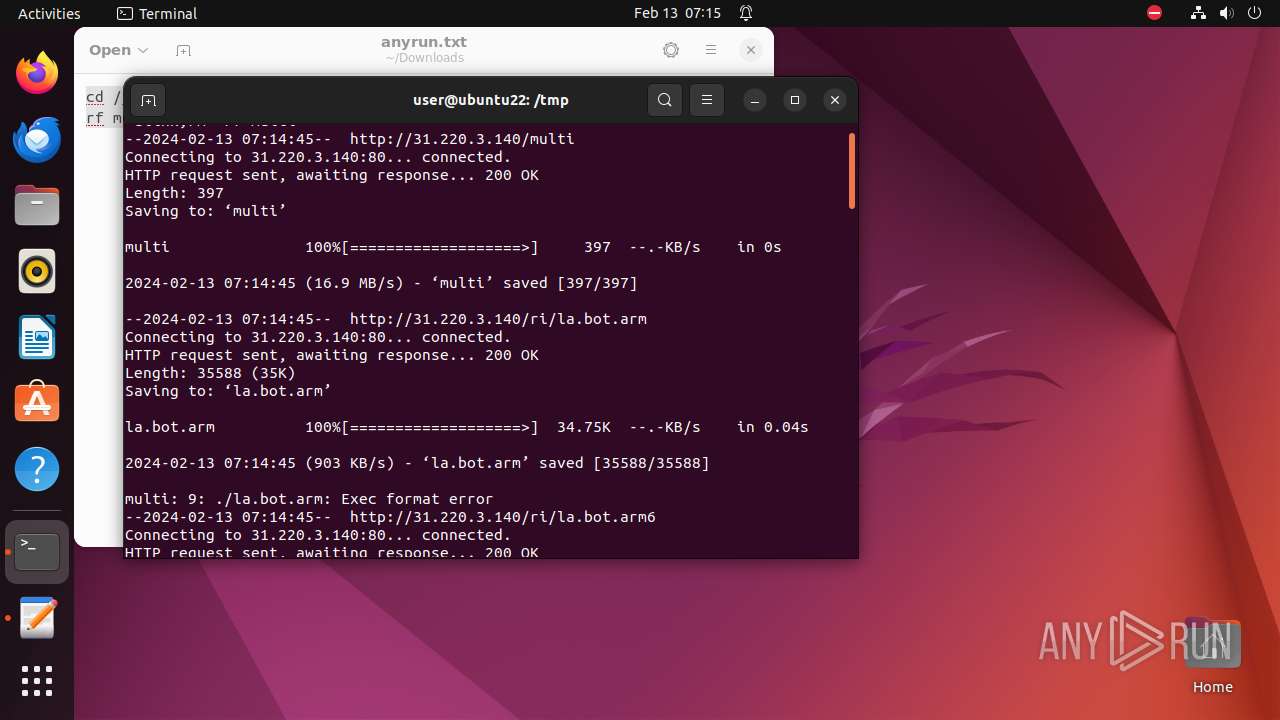The height and width of the screenshot is (720, 1280).
Task: Launch Thunderbird mail from the dock
Action: [x=37, y=140]
